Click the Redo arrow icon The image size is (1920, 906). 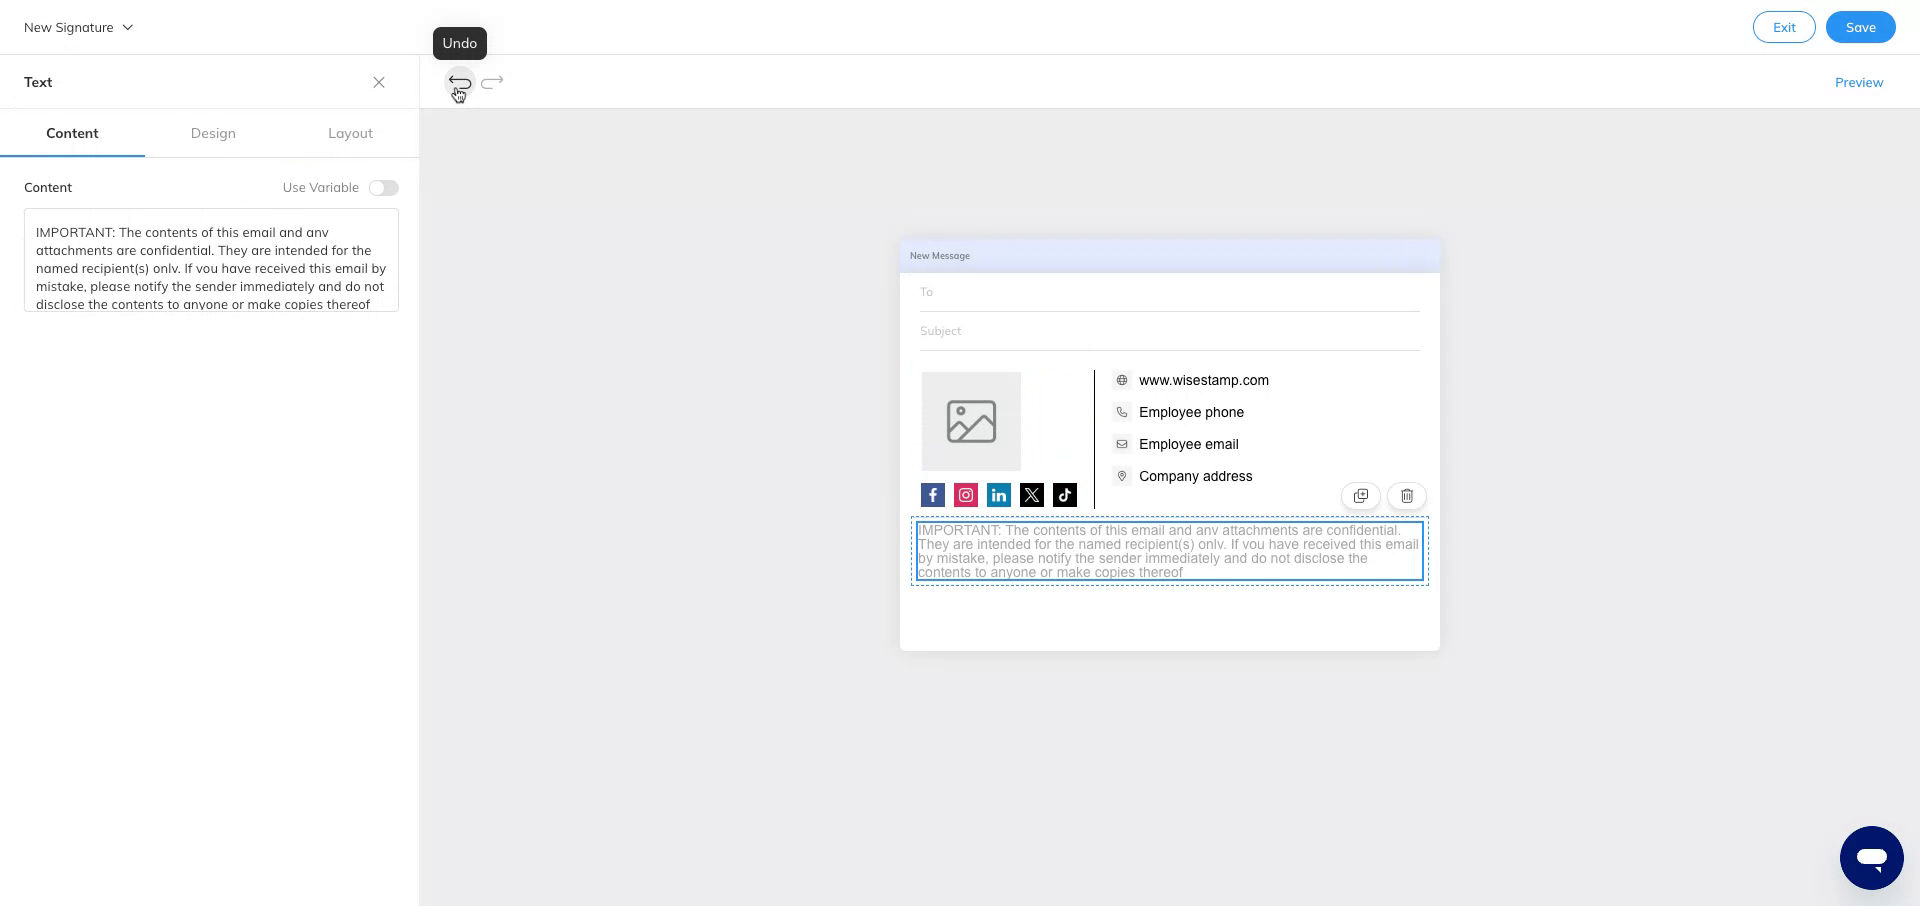pos(492,82)
